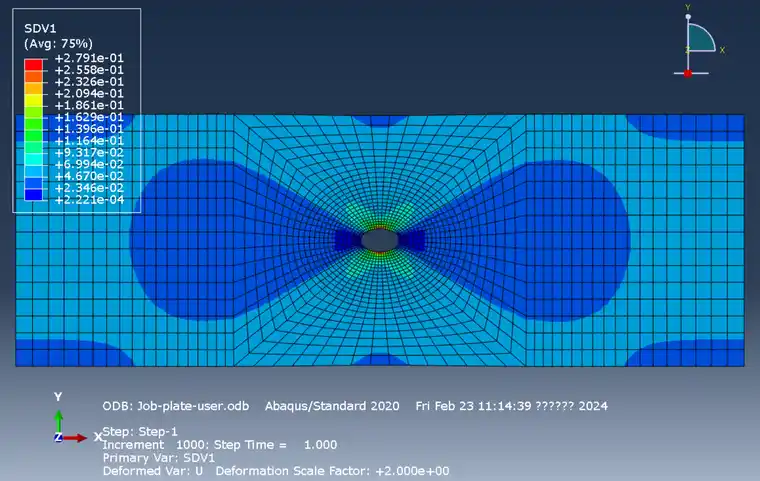Viewport: 760px width, 481px height.
Task: Click the 3D compass quarter-circle icon
Action: (x=701, y=38)
